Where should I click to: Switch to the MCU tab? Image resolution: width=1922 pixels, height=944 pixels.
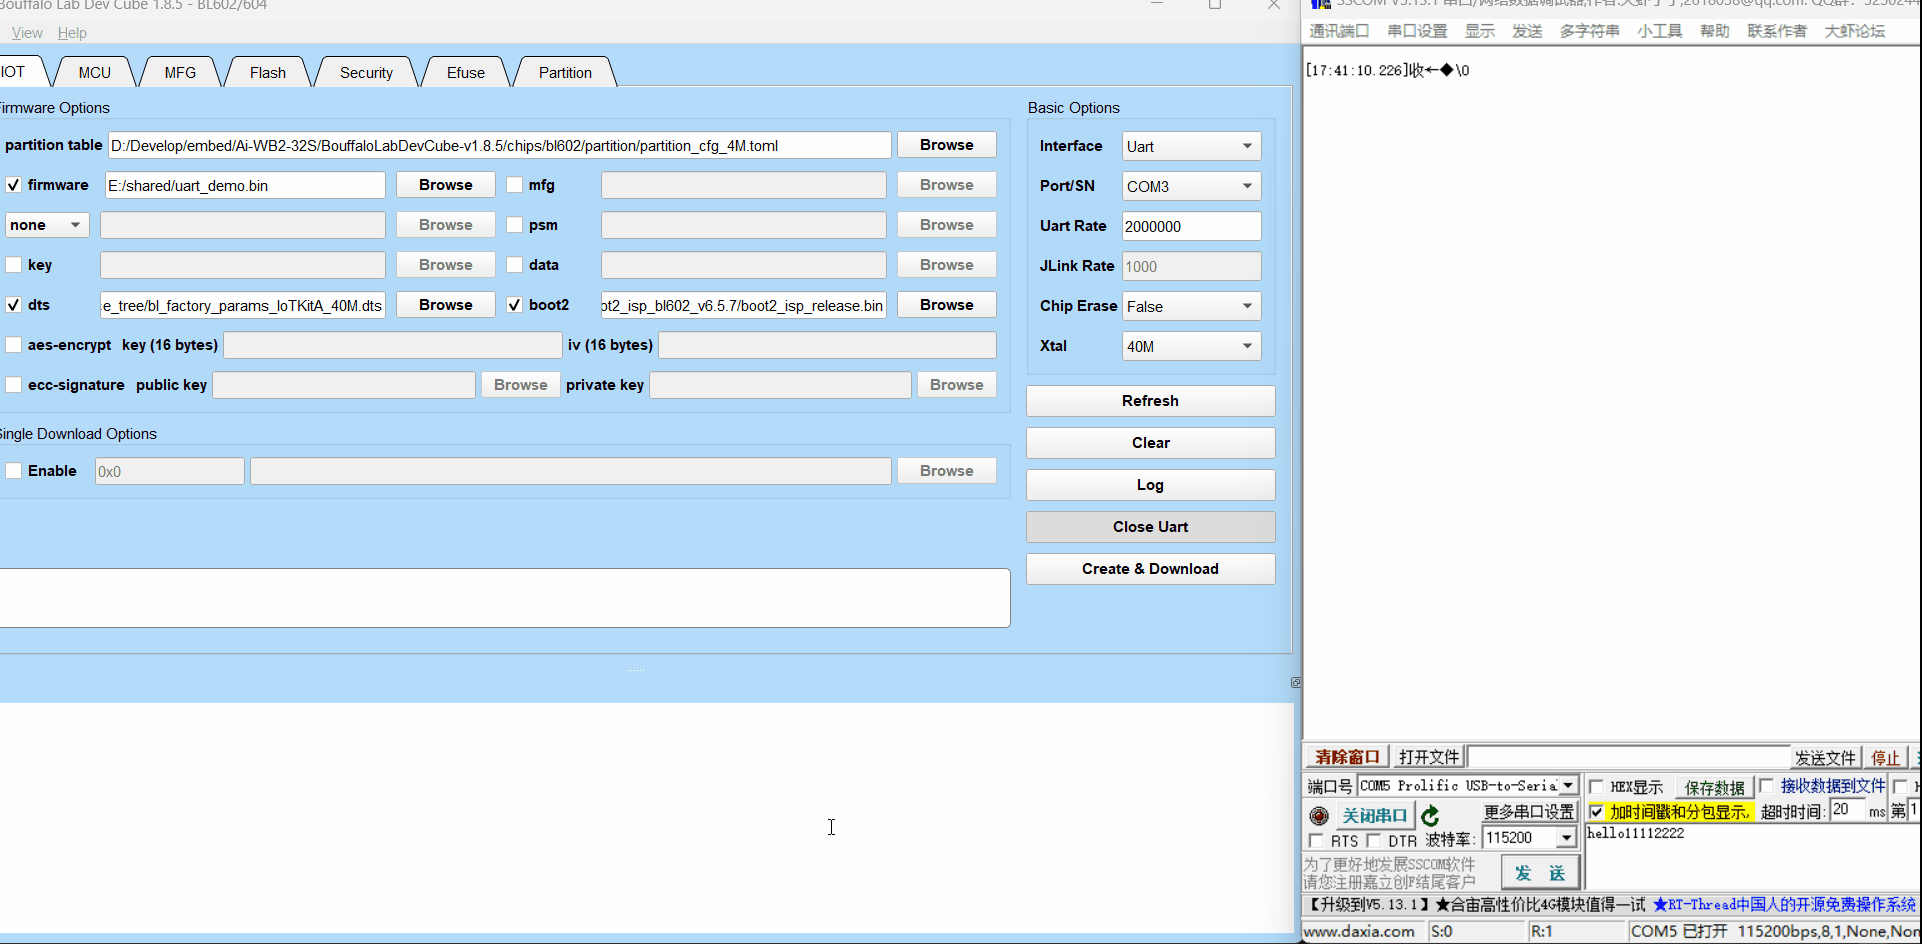(x=95, y=72)
